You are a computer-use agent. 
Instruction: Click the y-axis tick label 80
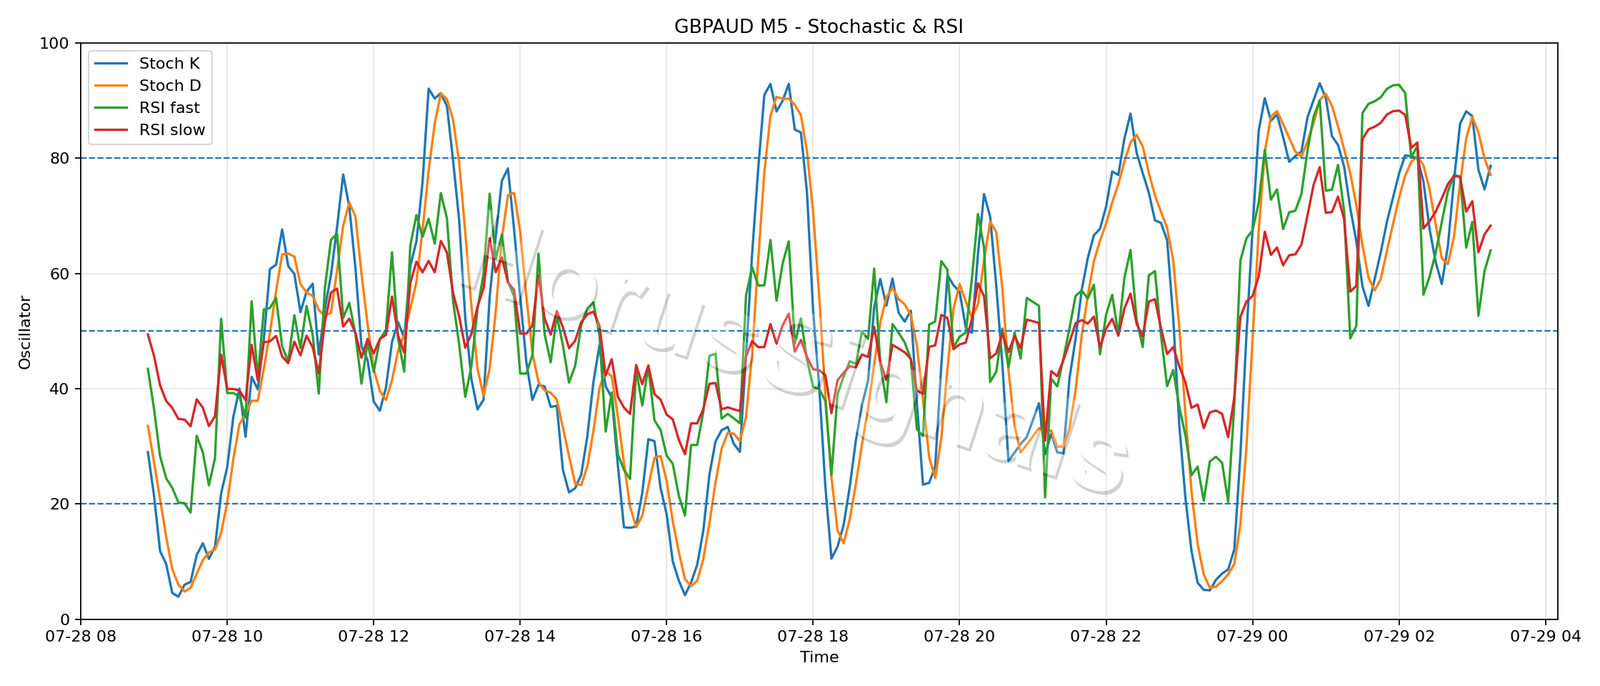[60, 158]
